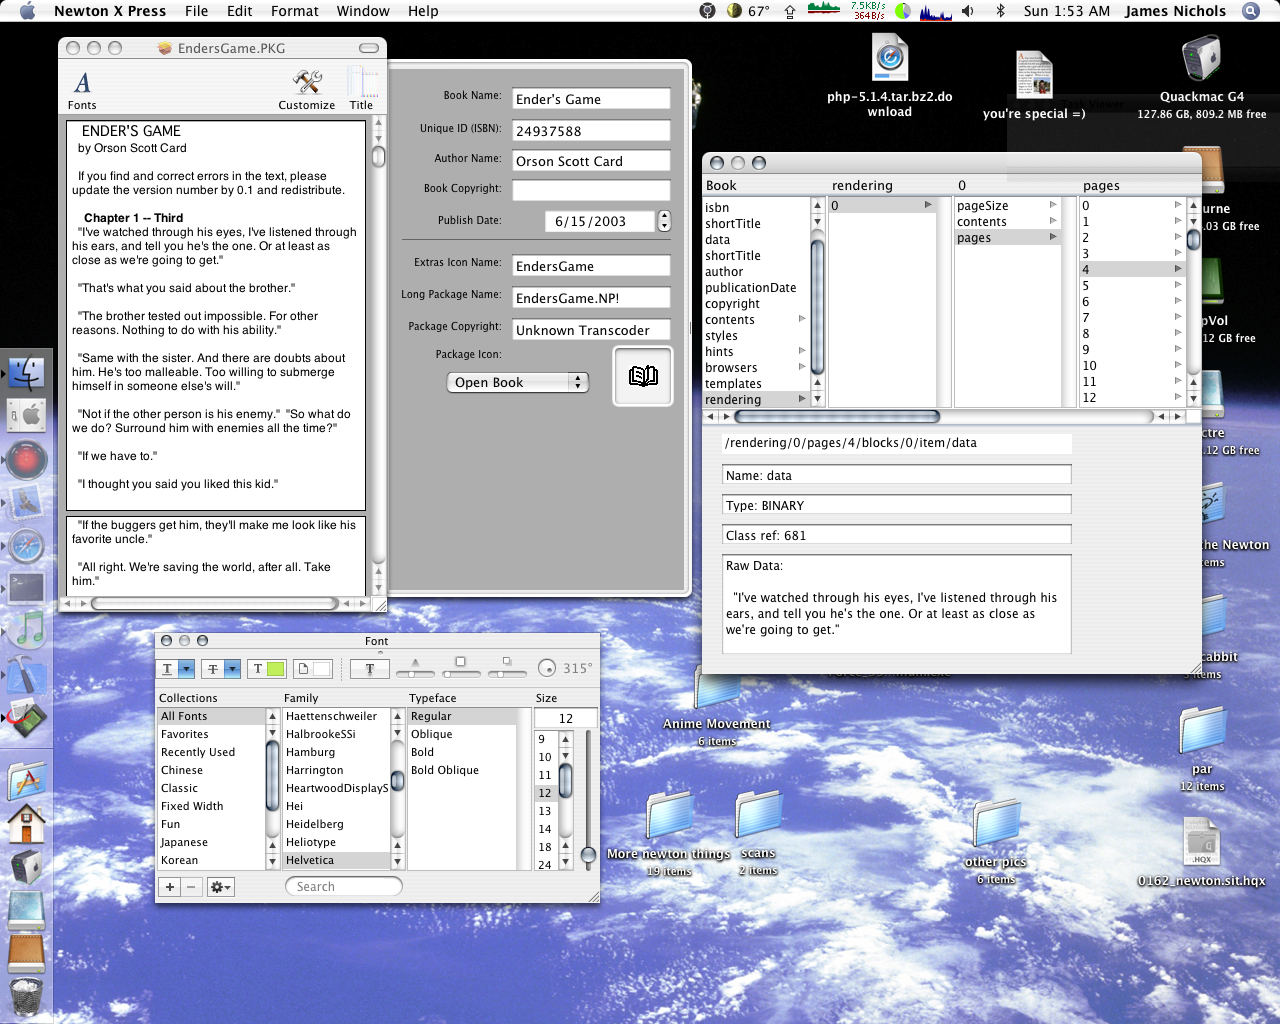Expand pageSize in the browser column

pos(1053,205)
